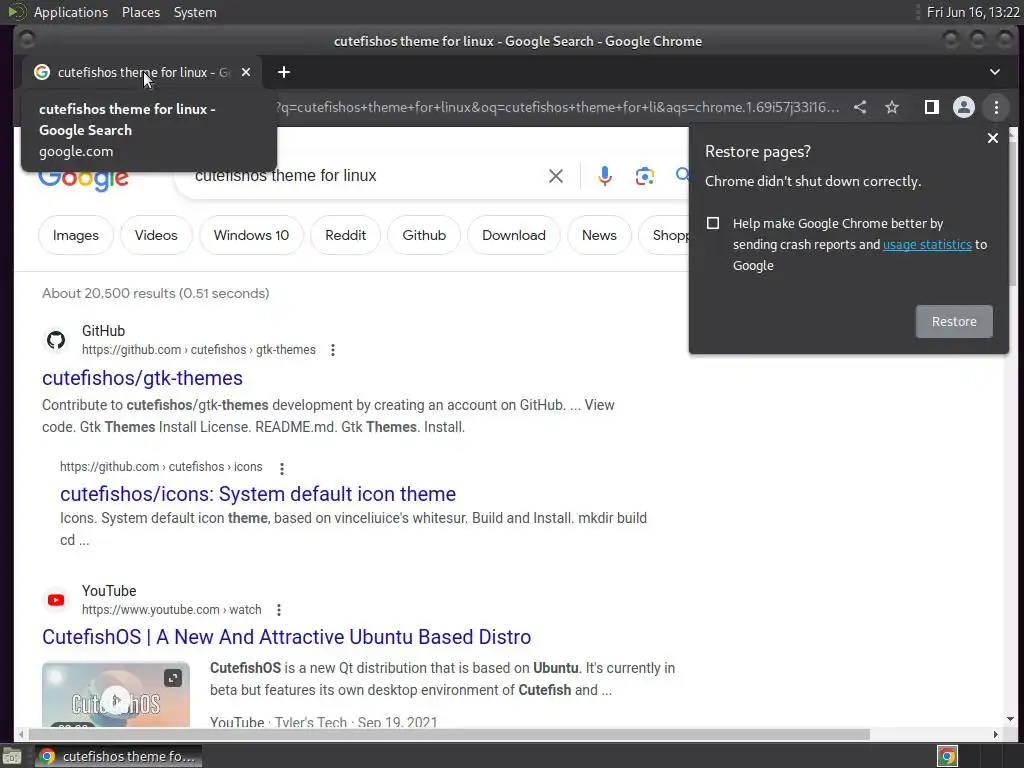Open the Places menu
This screenshot has width=1024, height=768.
[140, 12]
